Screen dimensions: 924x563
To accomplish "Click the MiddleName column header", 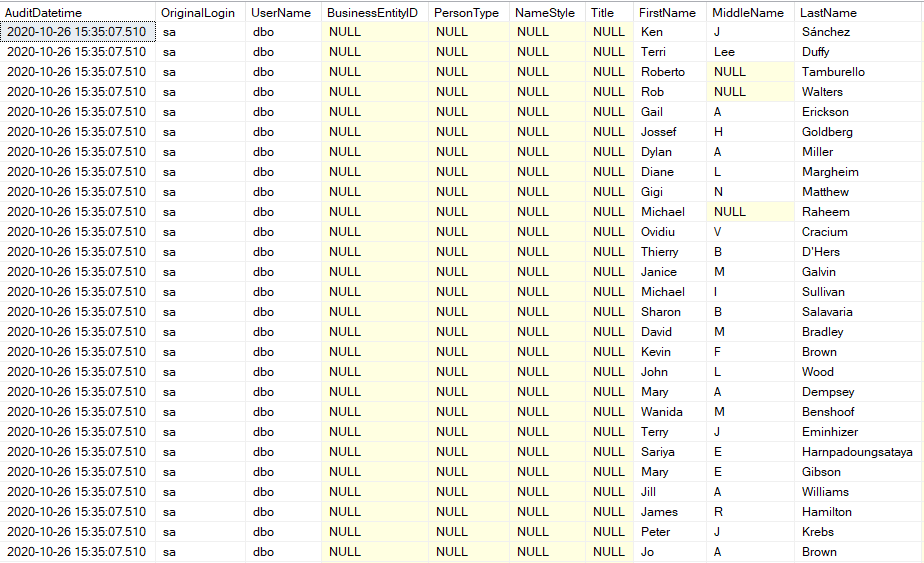I will point(748,12).
